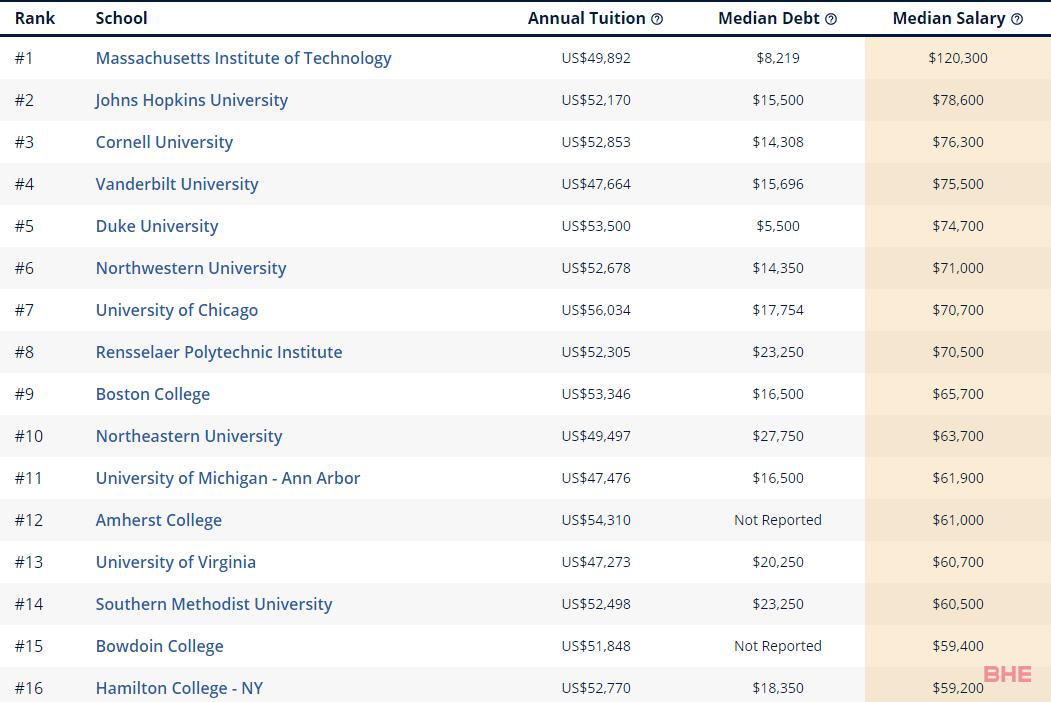Viewport: 1051px width, 702px height.
Task: Select Southern Methodist University link
Action: [214, 604]
